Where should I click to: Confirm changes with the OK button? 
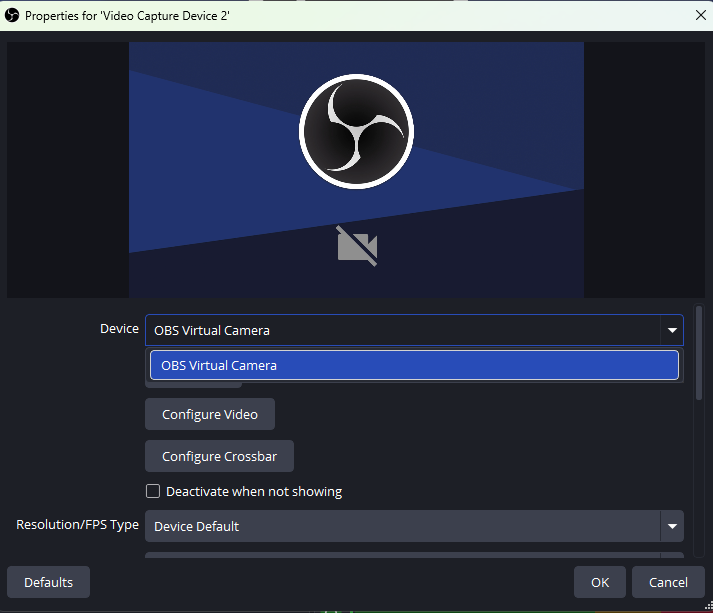[600, 582]
